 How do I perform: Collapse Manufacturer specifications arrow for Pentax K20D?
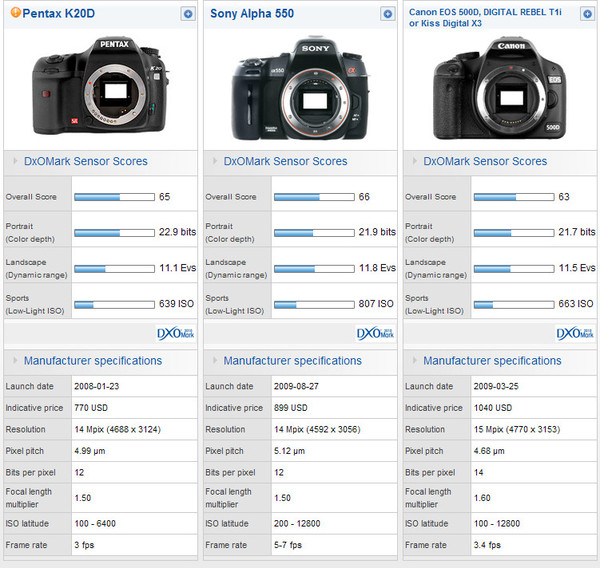[x=15, y=360]
